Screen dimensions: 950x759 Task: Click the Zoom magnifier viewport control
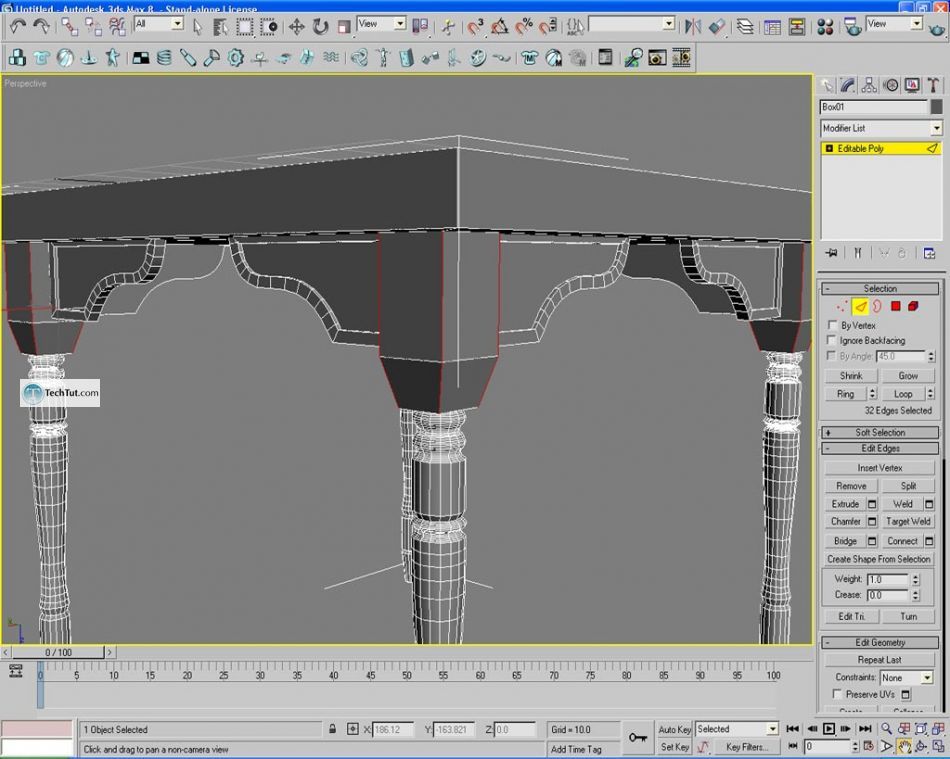coord(887,729)
